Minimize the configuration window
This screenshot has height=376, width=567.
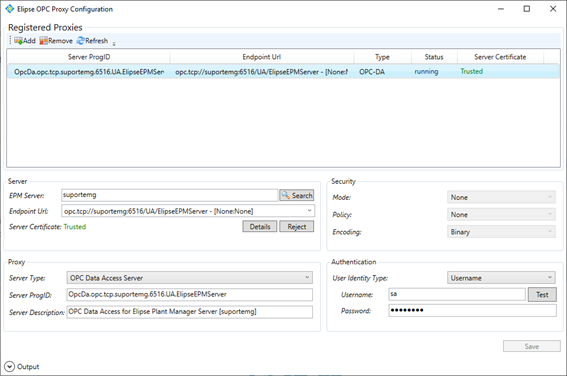pyautogui.click(x=501, y=9)
